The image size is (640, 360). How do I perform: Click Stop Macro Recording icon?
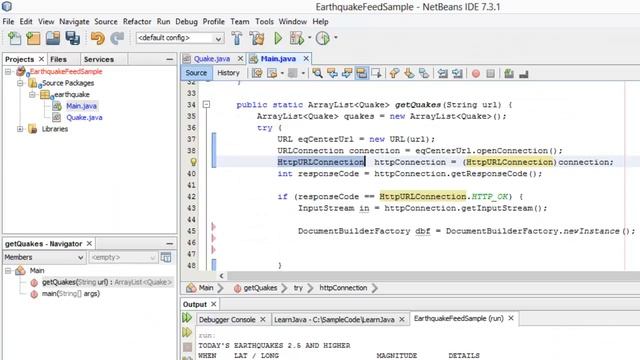tap(491, 74)
